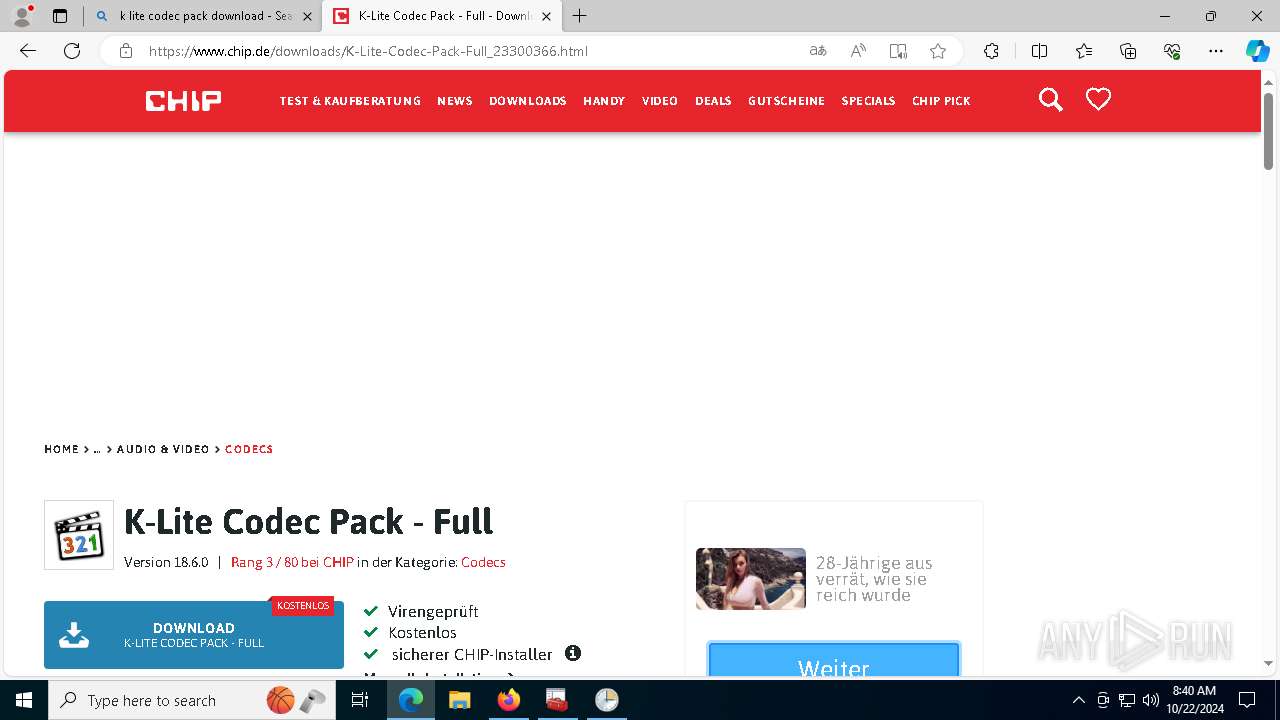This screenshot has height=720, width=1280.
Task: View site information lock icon
Action: 125,51
